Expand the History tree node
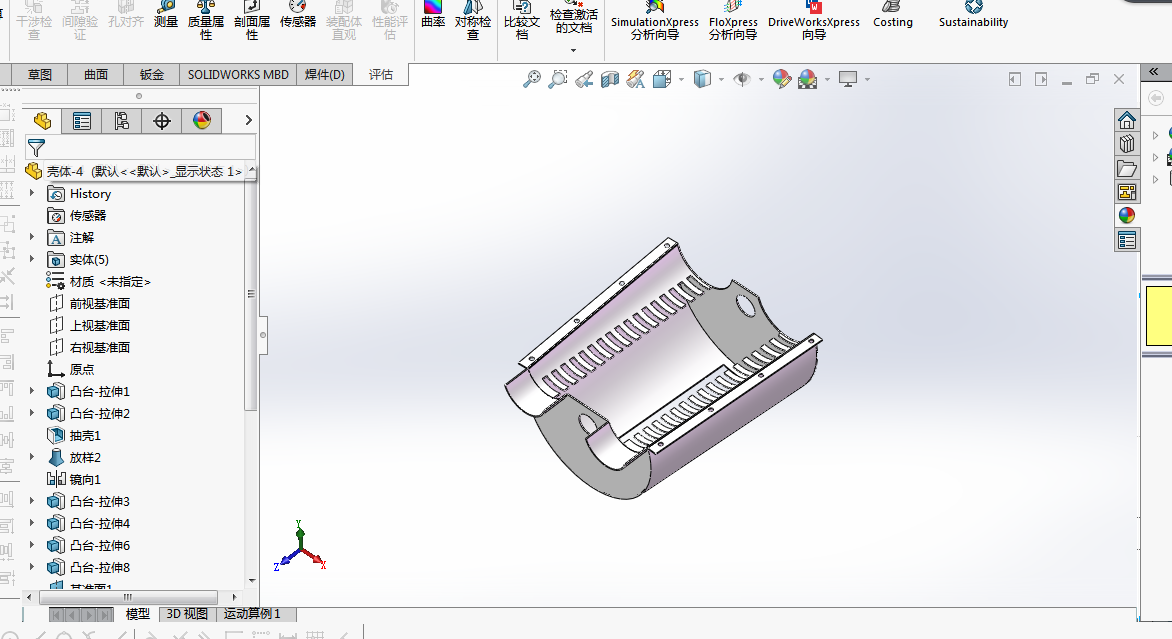 pyautogui.click(x=31, y=193)
